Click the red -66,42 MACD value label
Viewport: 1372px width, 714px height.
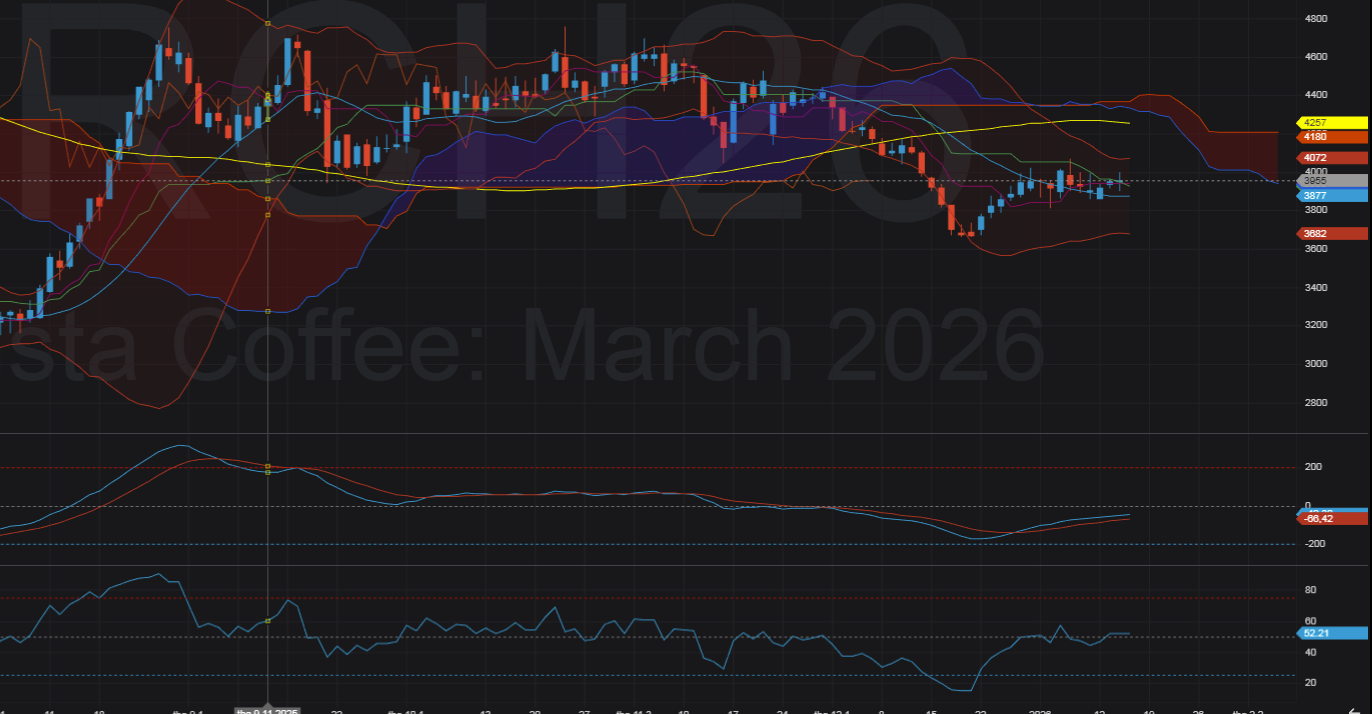[x=1331, y=518]
